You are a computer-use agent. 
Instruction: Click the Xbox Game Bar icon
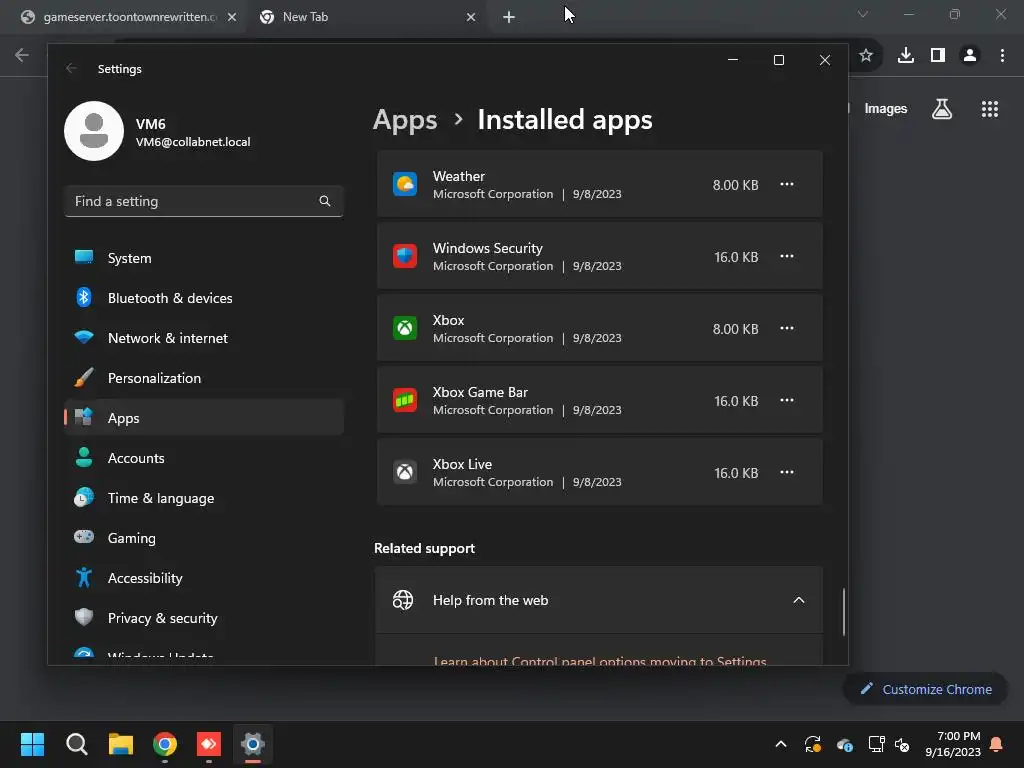(x=405, y=400)
